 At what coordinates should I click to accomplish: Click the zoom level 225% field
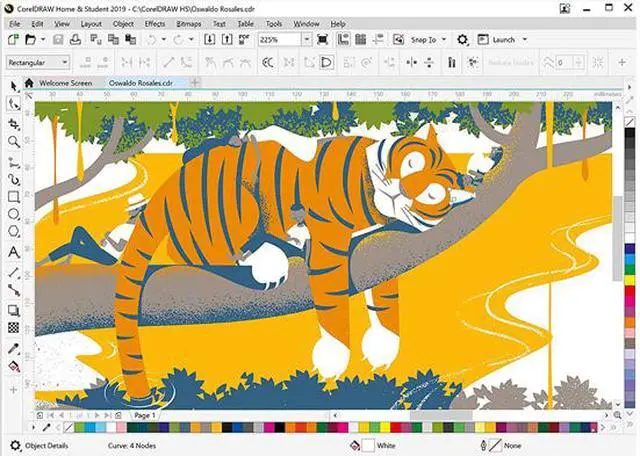coord(280,40)
